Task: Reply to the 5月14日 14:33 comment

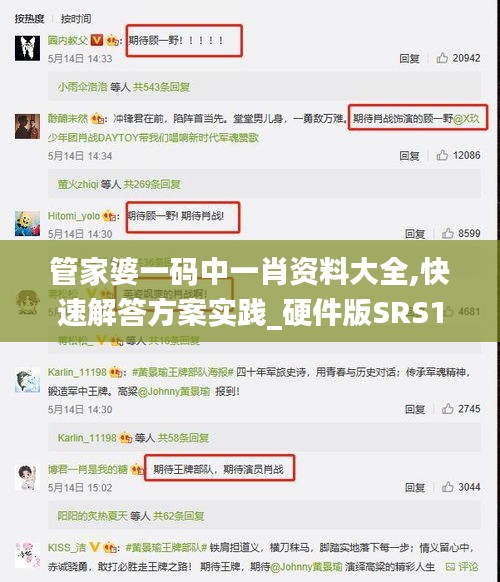Action: [409, 58]
